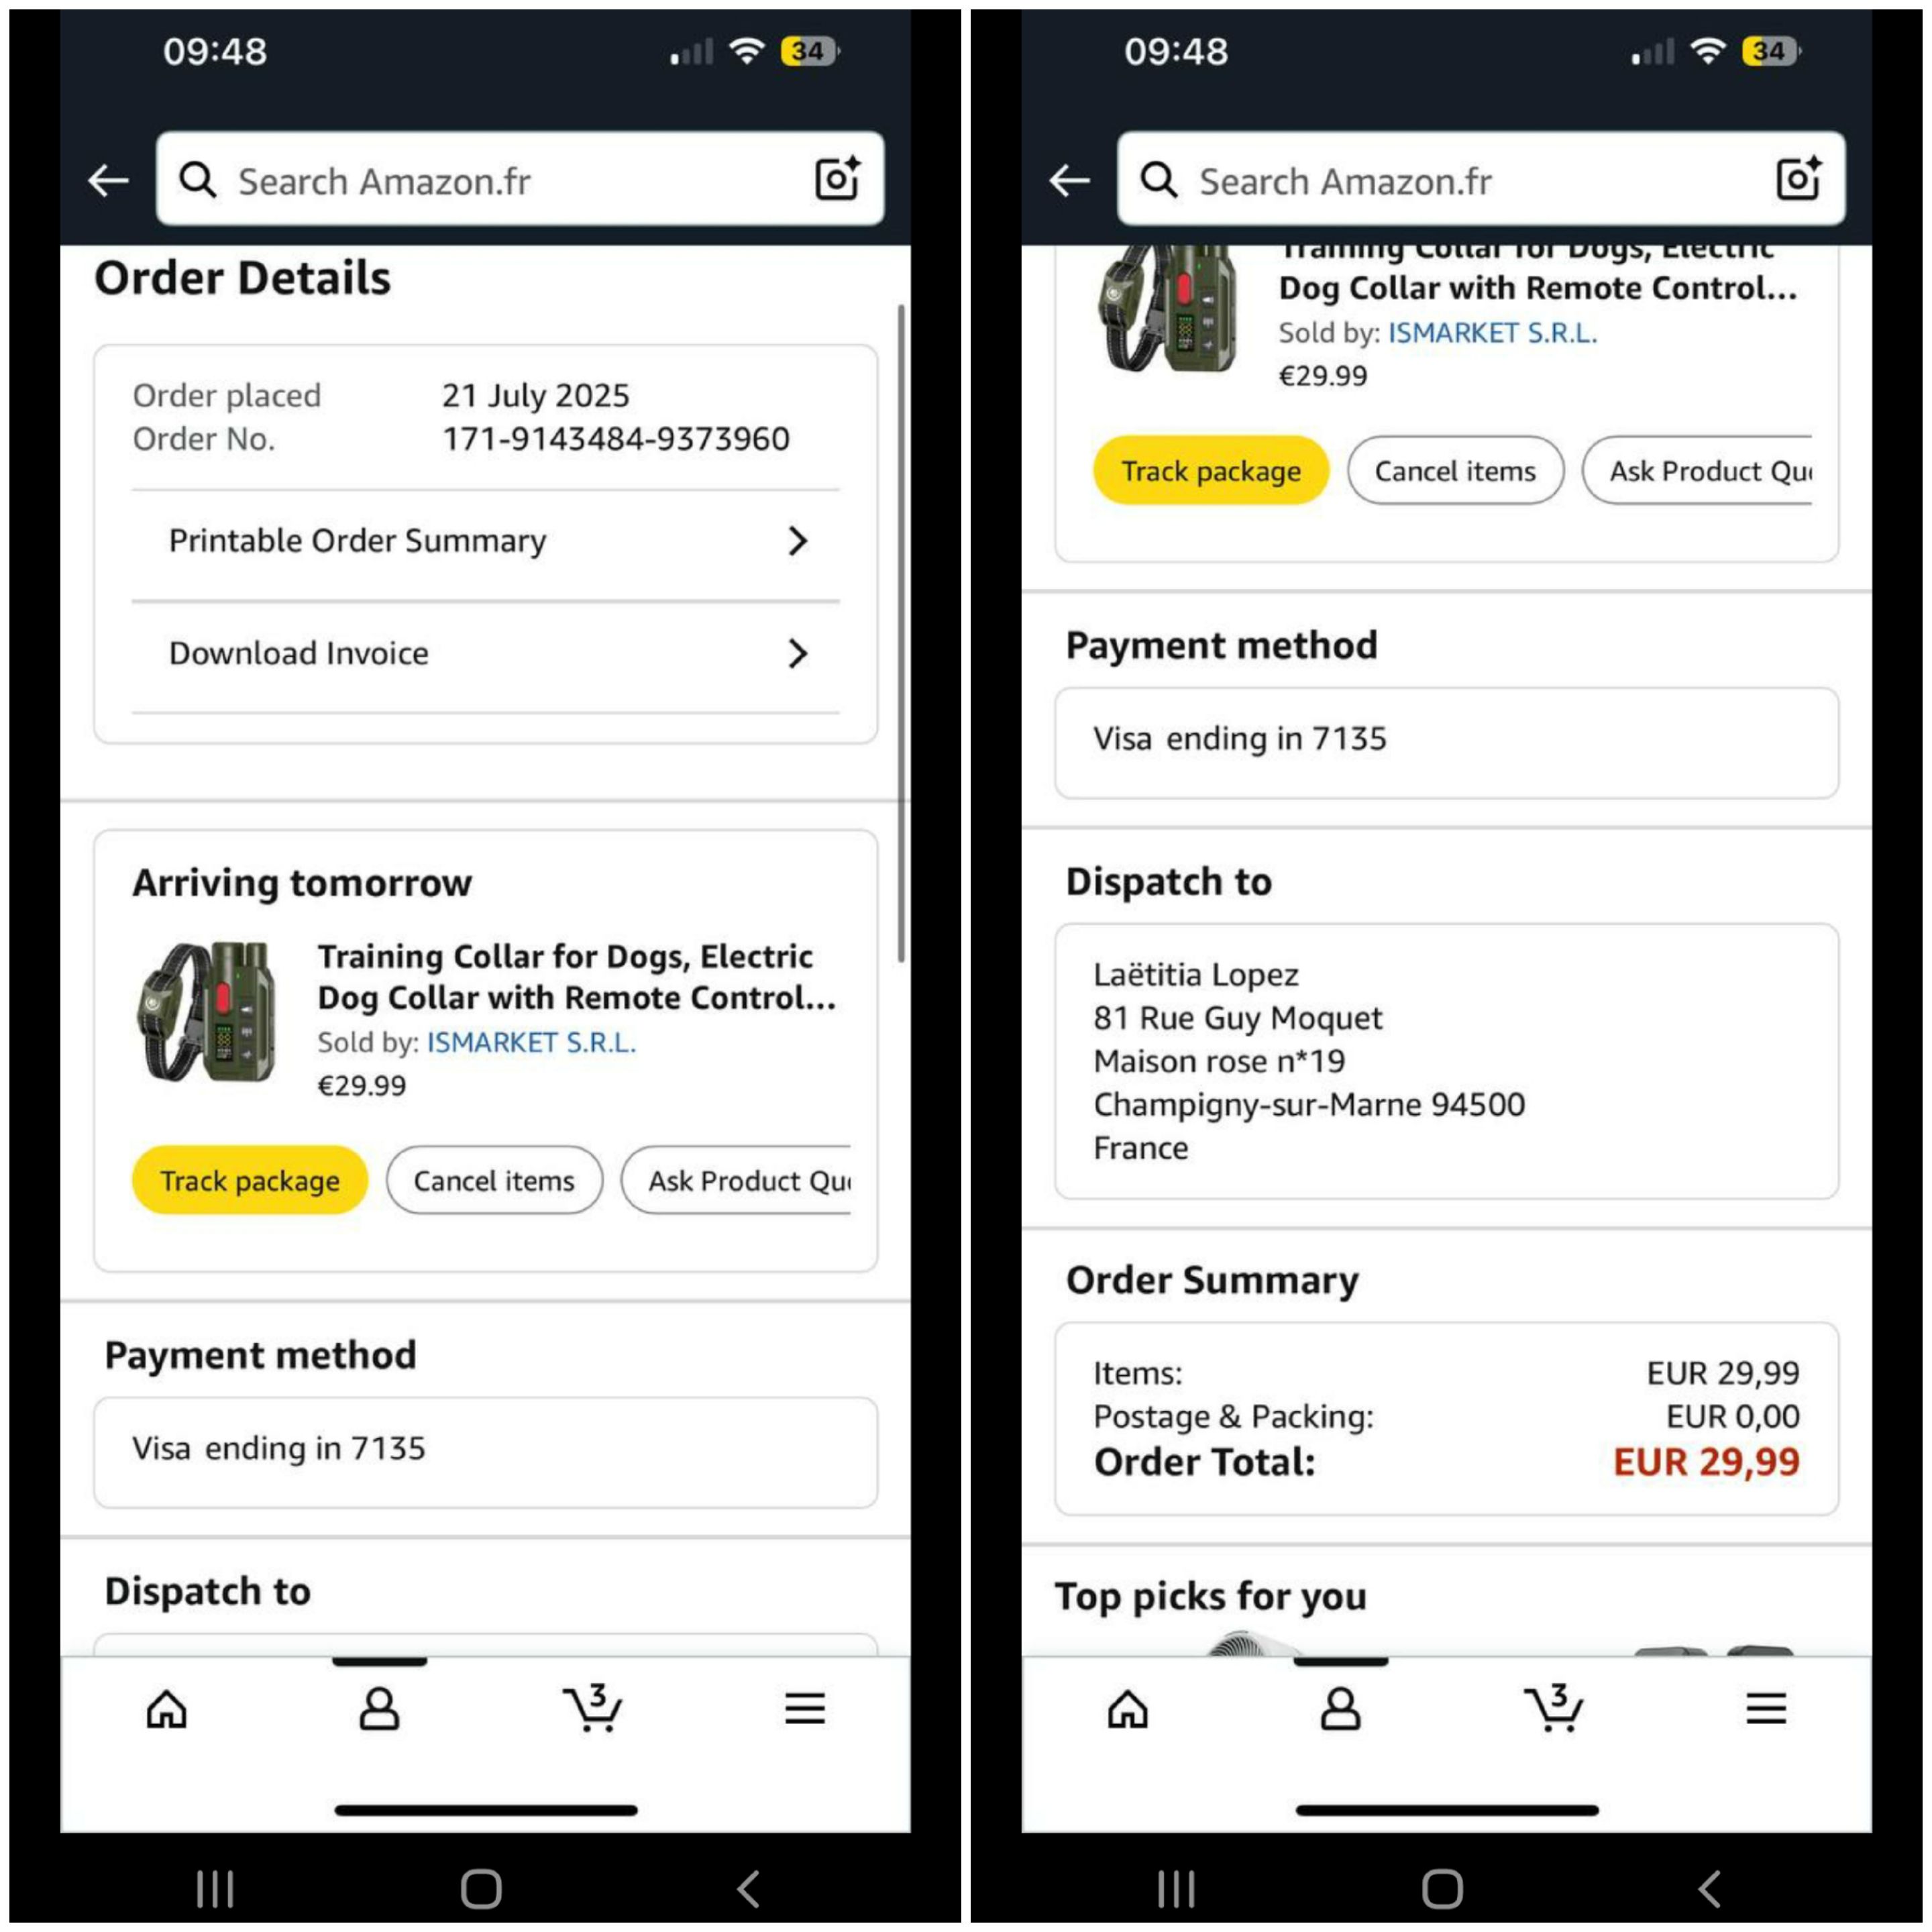Image resolution: width=1932 pixels, height=1932 pixels.
Task: Tap Android home button on right screen
Action: pyautogui.click(x=1442, y=1889)
